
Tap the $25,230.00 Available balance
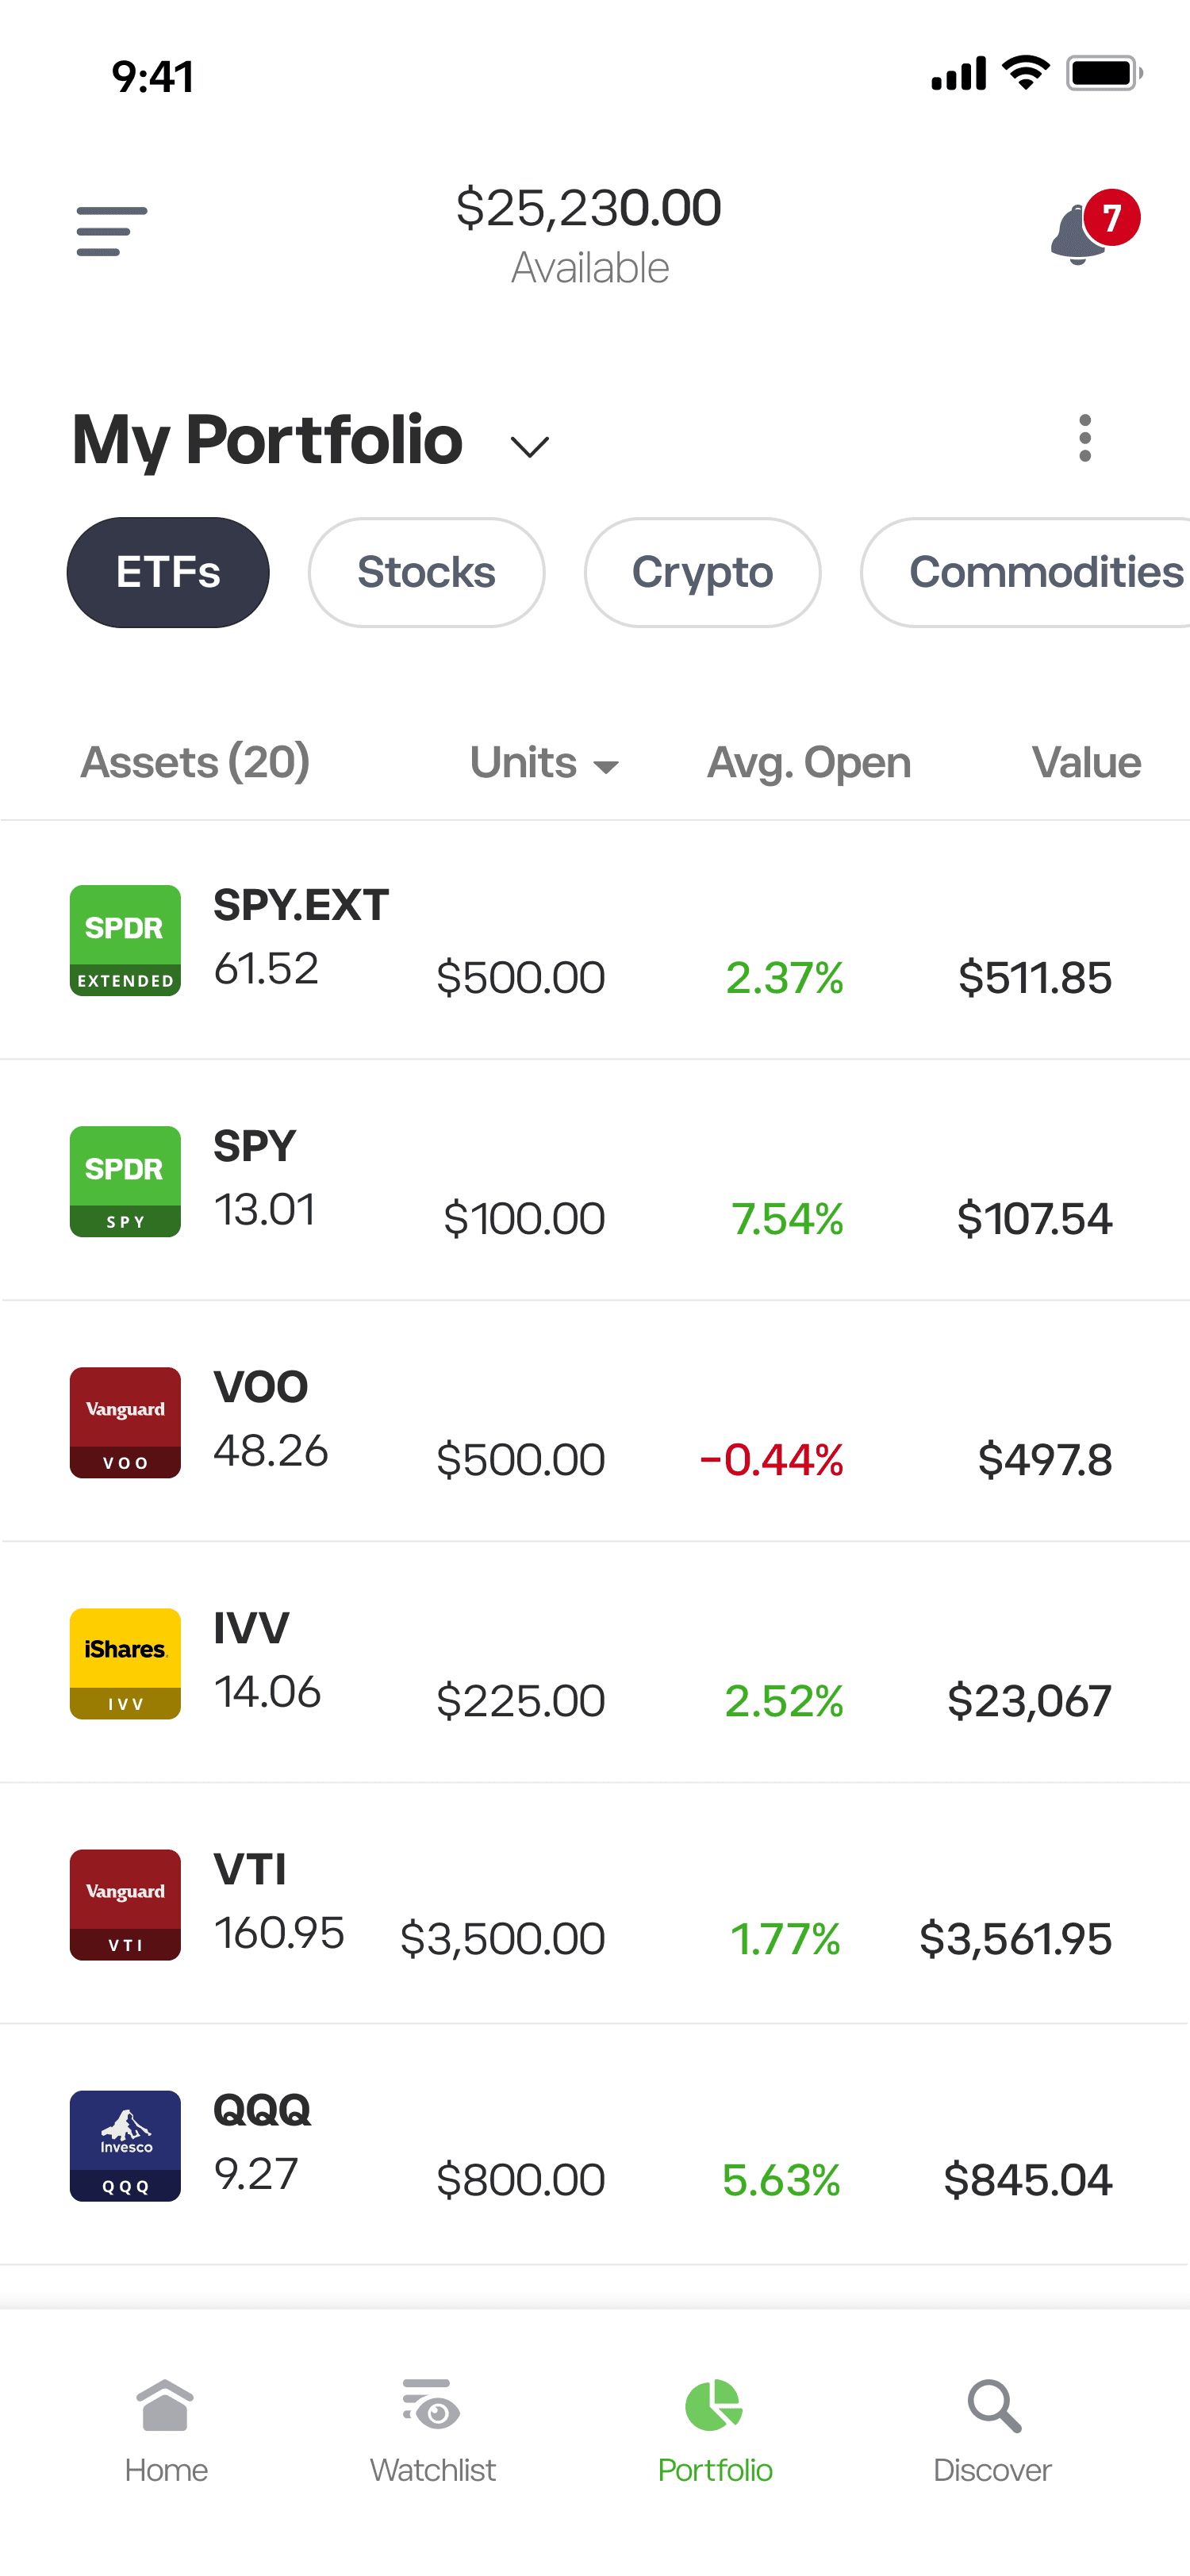pos(589,234)
